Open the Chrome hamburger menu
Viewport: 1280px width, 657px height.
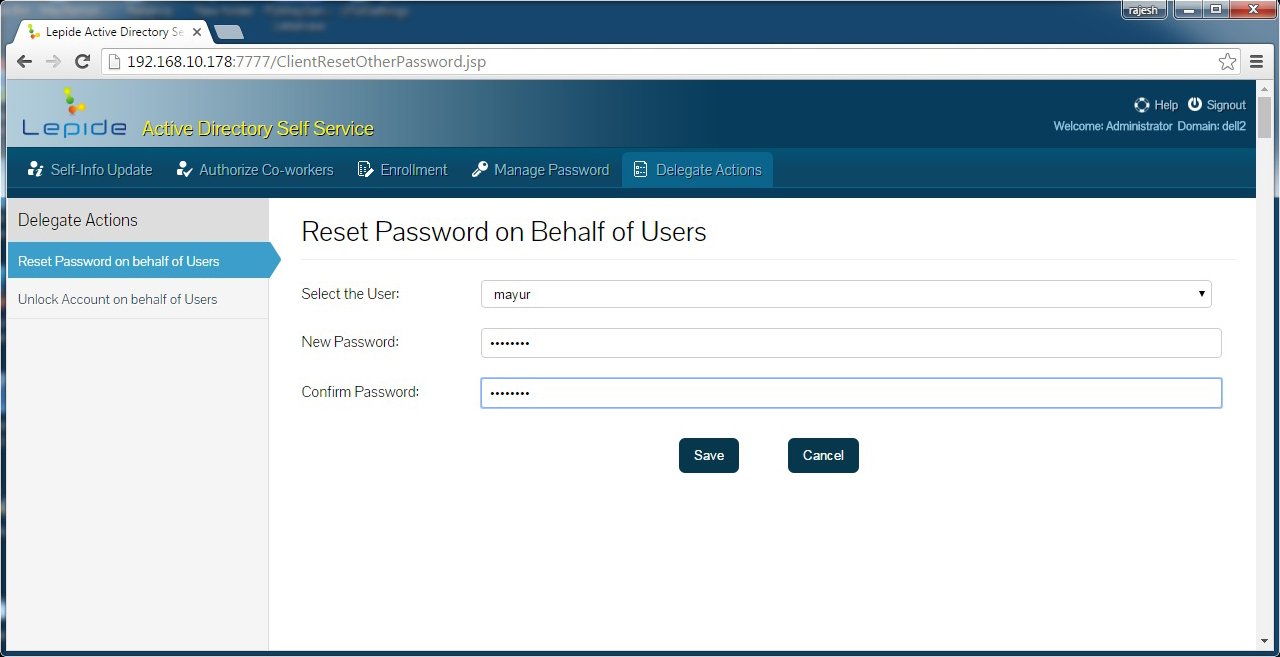[1257, 62]
